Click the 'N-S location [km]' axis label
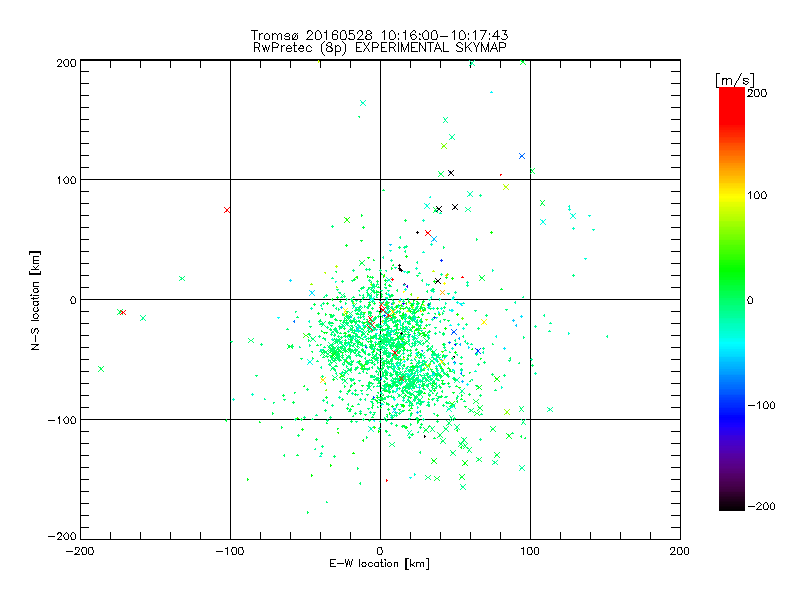 click(35, 300)
